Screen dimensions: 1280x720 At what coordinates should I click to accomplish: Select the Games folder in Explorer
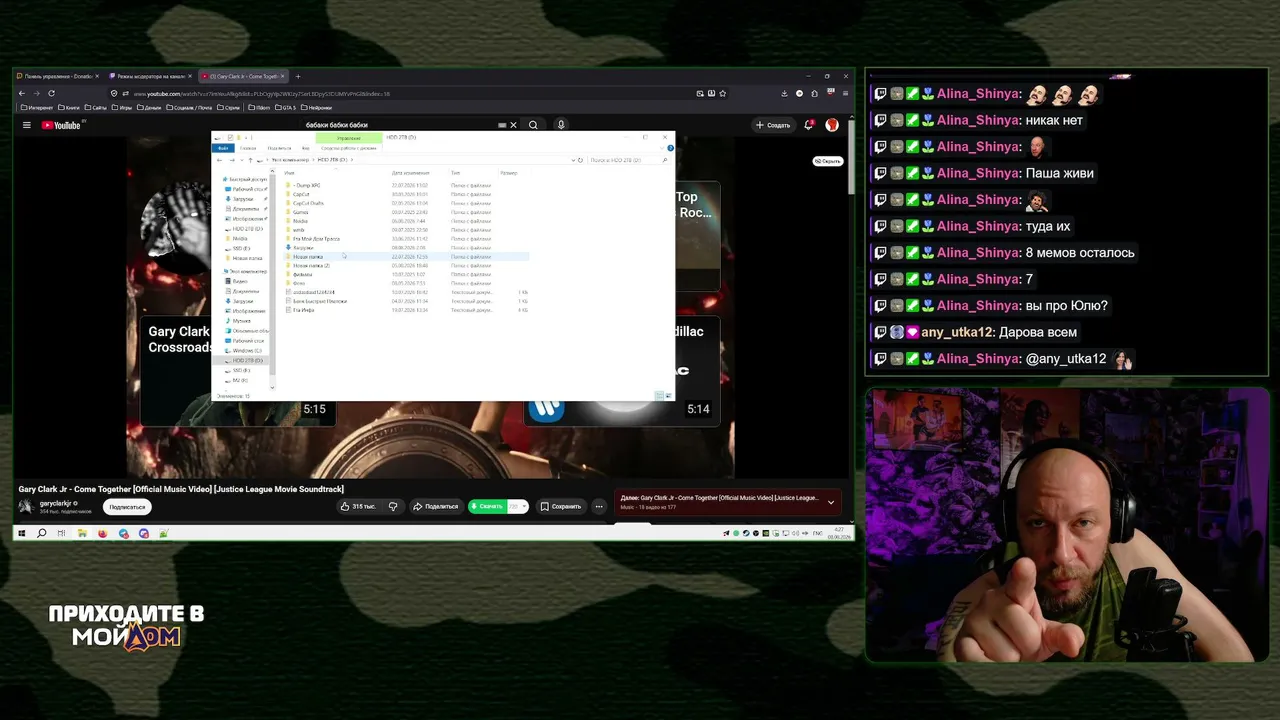300,212
